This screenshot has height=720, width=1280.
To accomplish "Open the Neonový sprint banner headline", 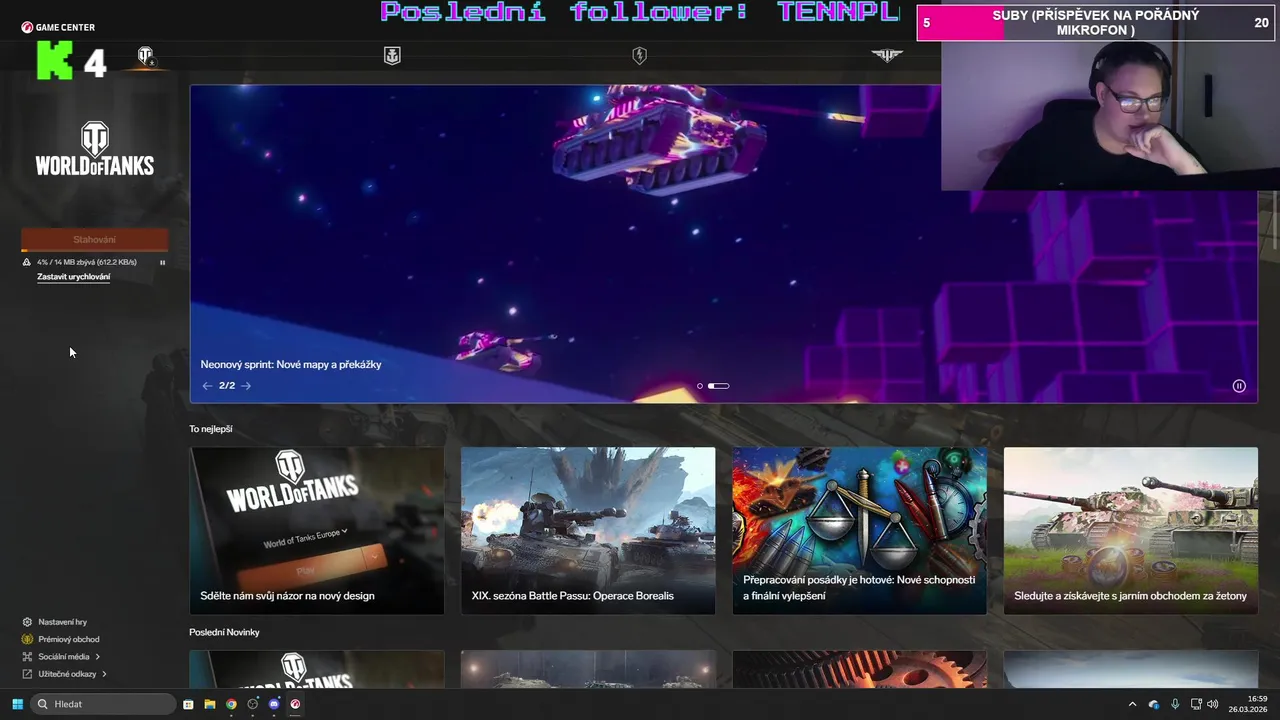I will tap(291, 365).
